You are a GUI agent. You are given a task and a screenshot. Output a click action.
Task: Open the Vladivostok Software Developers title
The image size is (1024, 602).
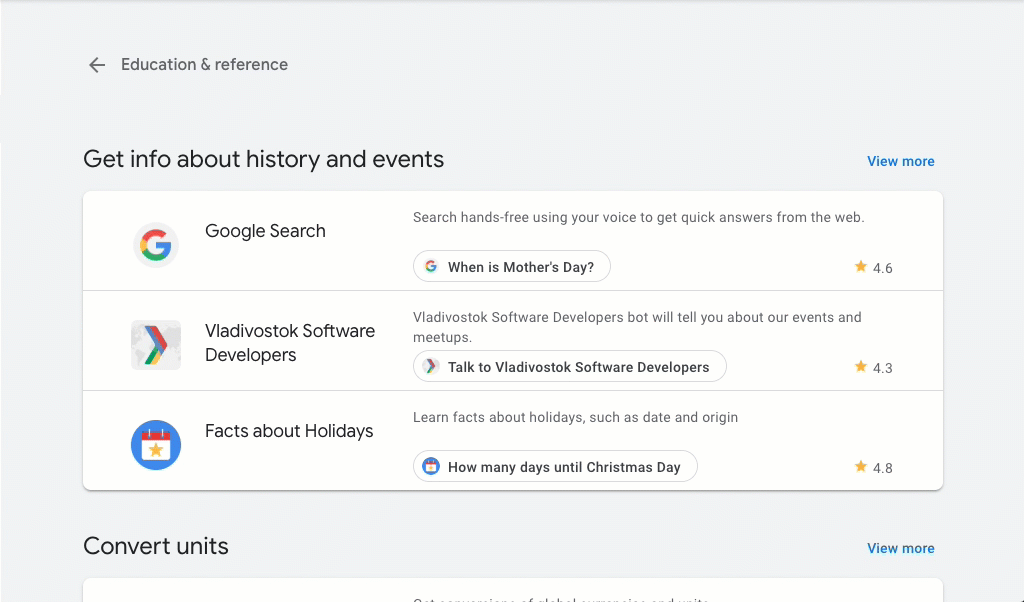pos(290,343)
